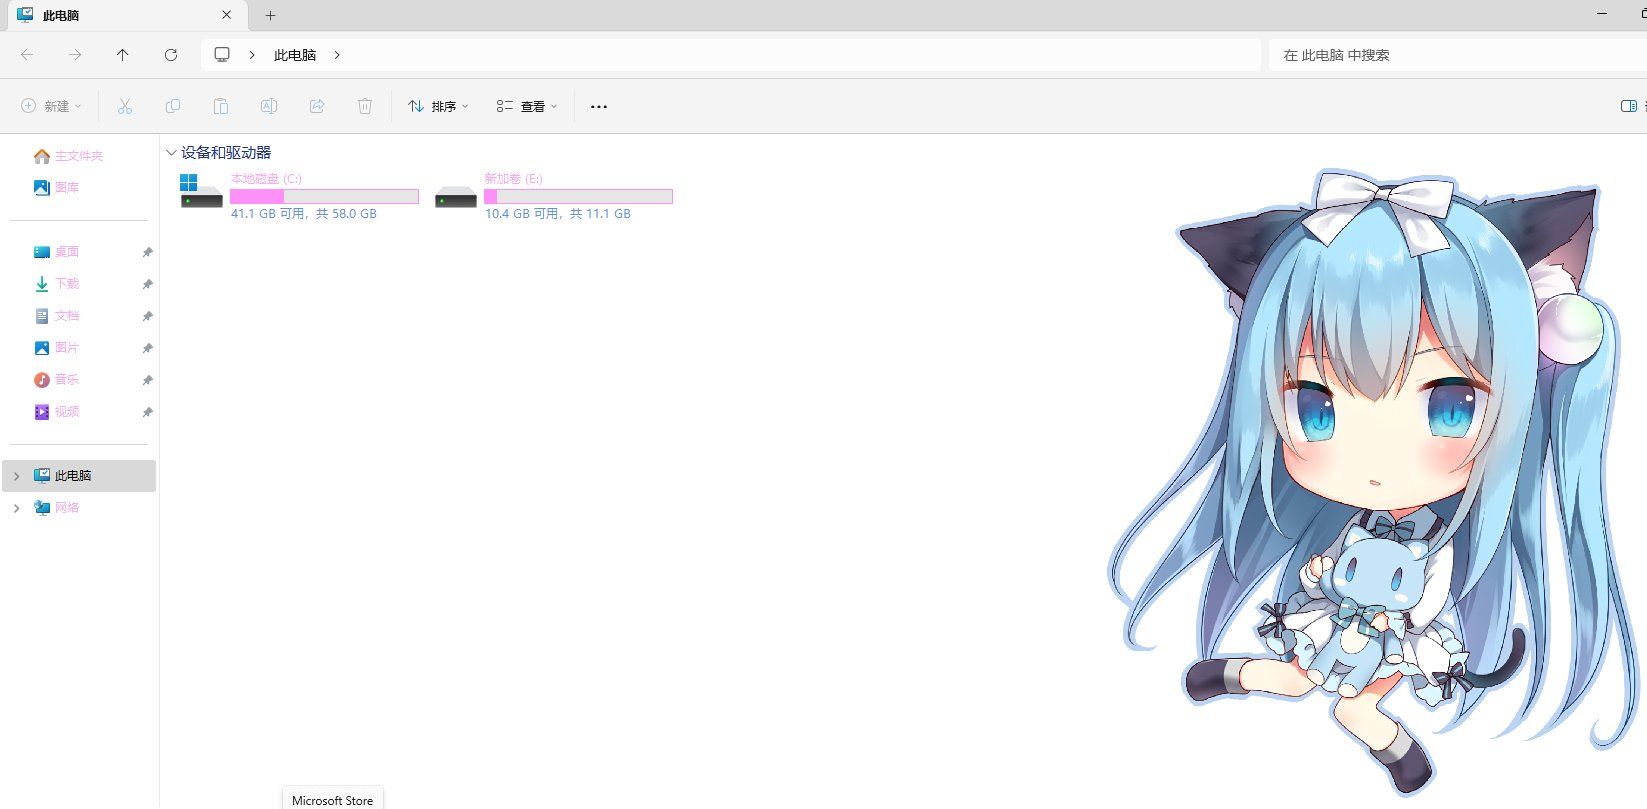Go up one directory level
1647x809 pixels.
123,55
